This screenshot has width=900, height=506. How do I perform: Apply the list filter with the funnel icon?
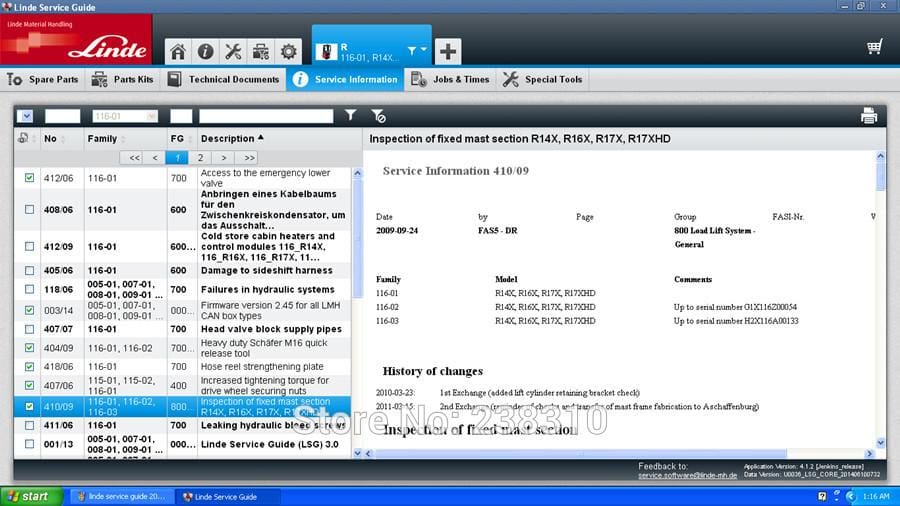click(350, 115)
